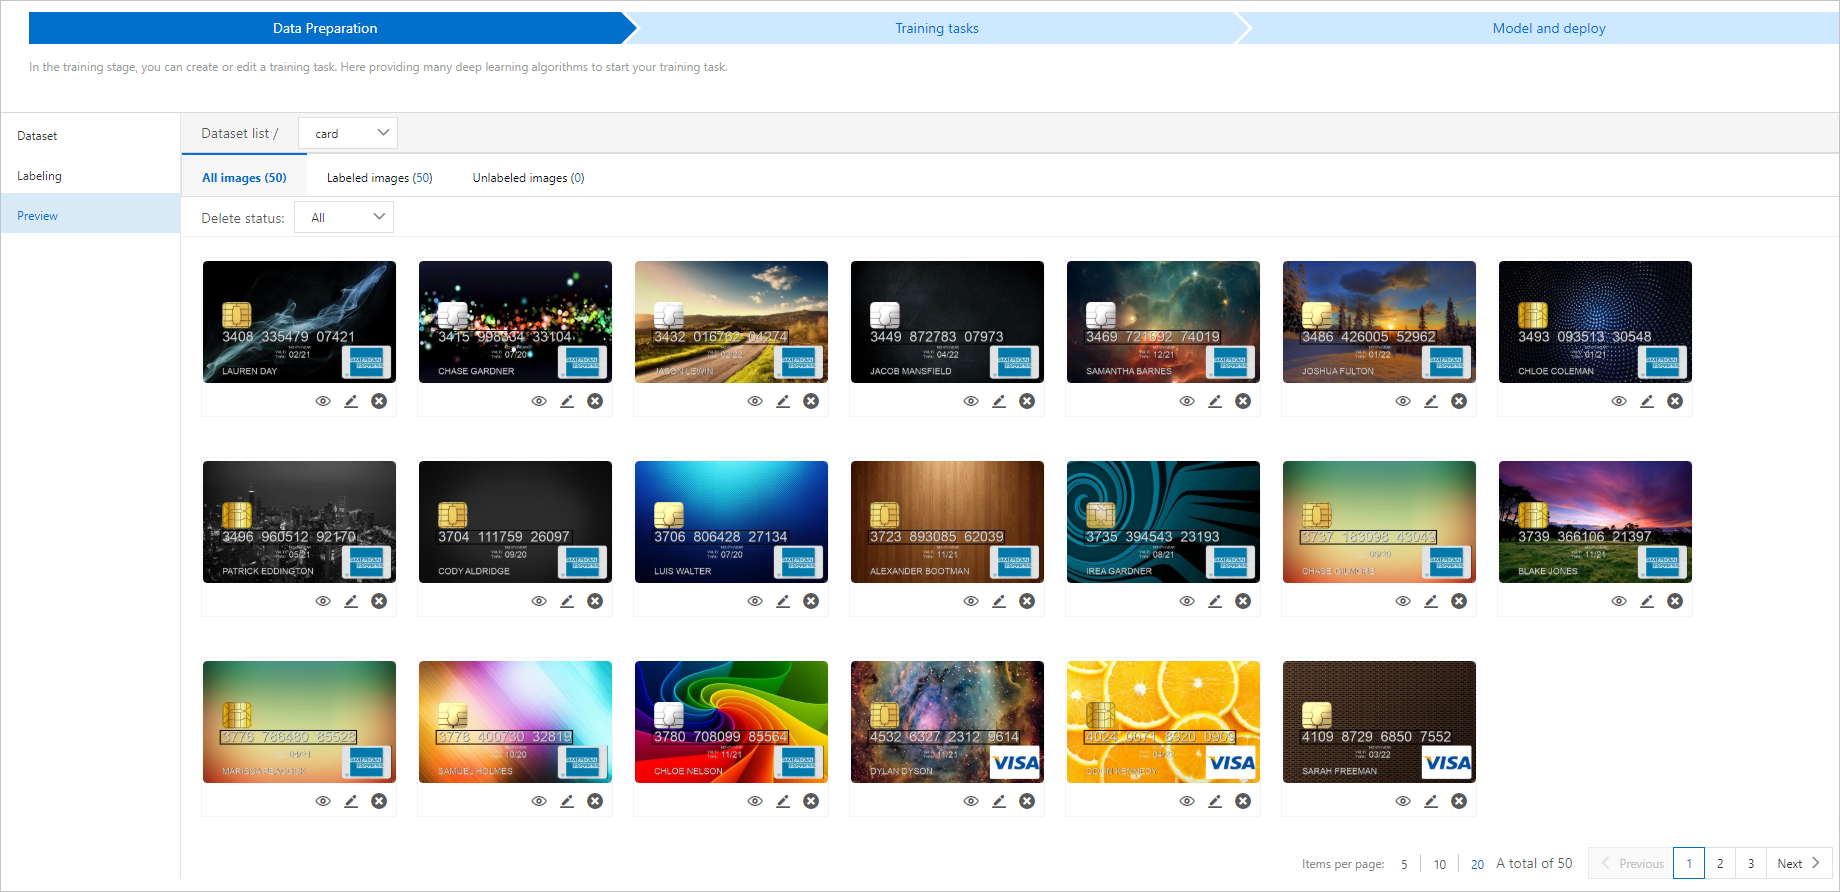This screenshot has height=892, width=1840.
Task: Edit the LUIS WALTER card image
Action: tap(783, 601)
